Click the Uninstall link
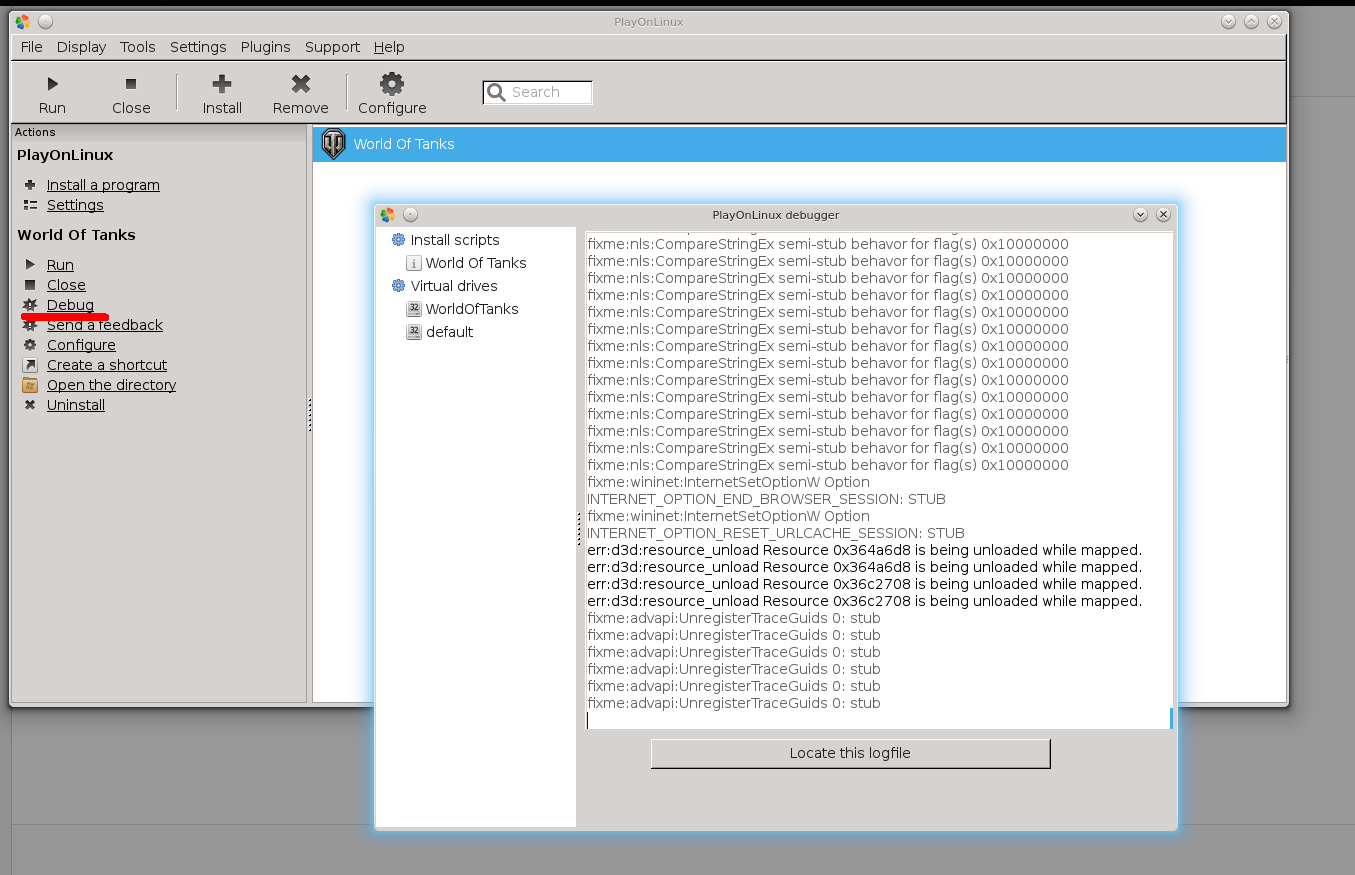 point(76,405)
